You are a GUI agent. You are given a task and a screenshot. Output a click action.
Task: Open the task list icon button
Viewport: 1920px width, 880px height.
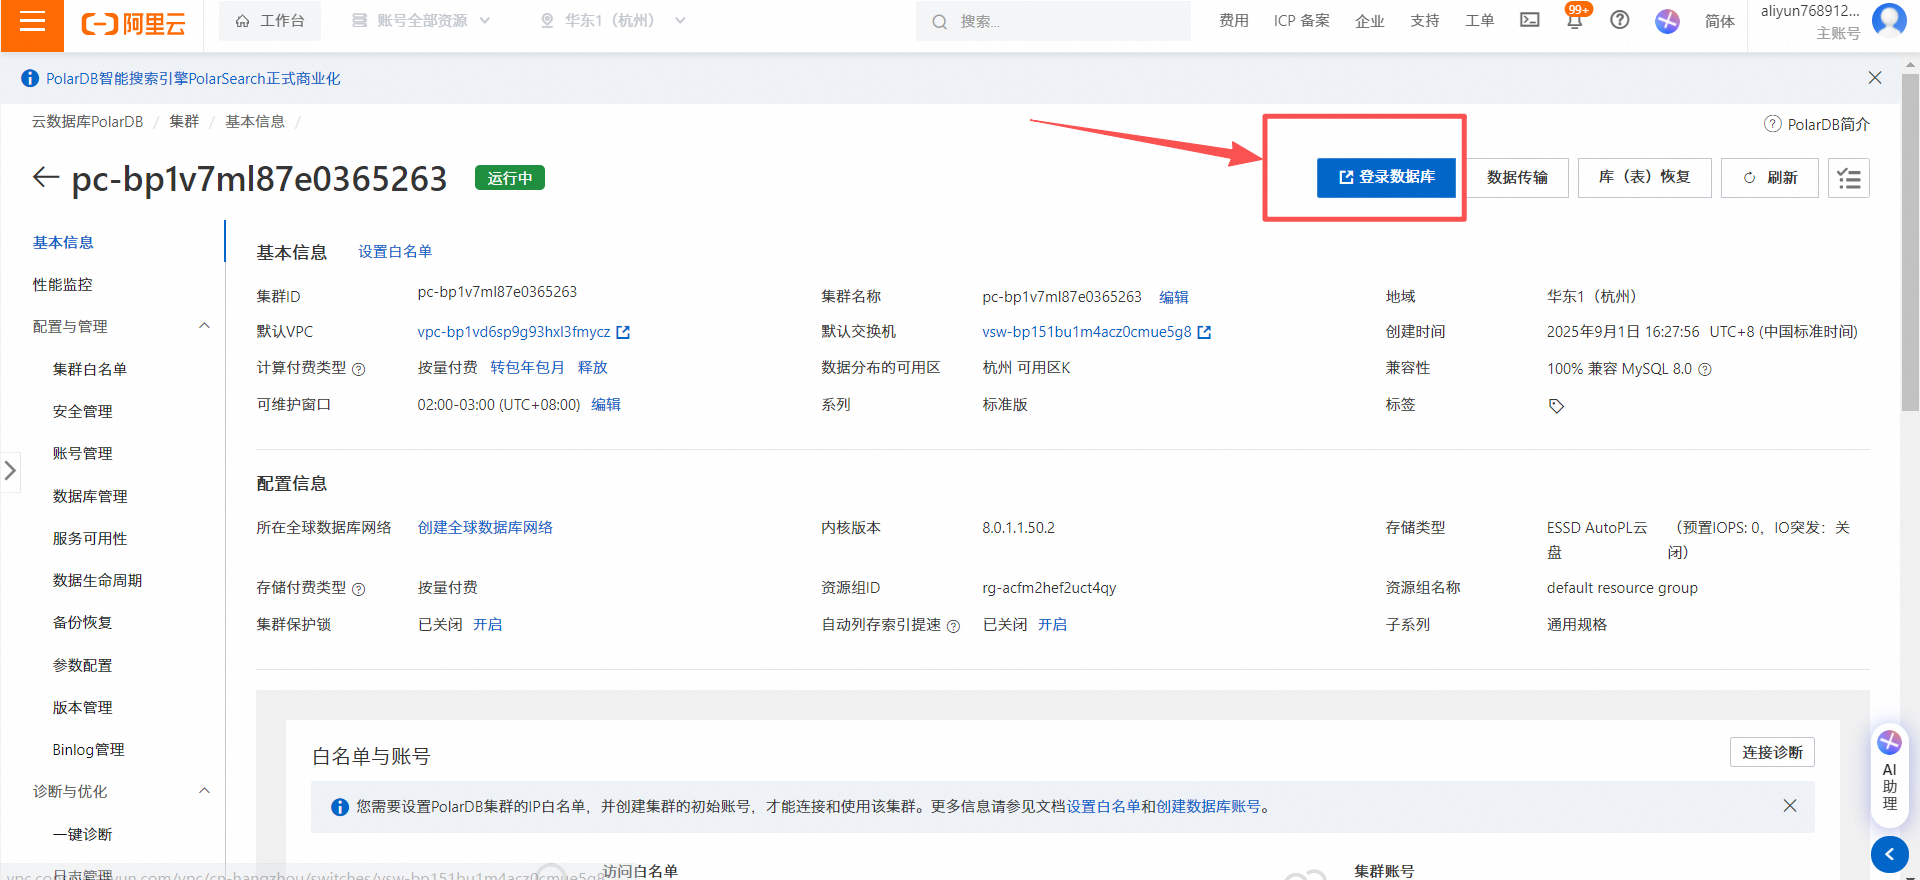(x=1849, y=178)
